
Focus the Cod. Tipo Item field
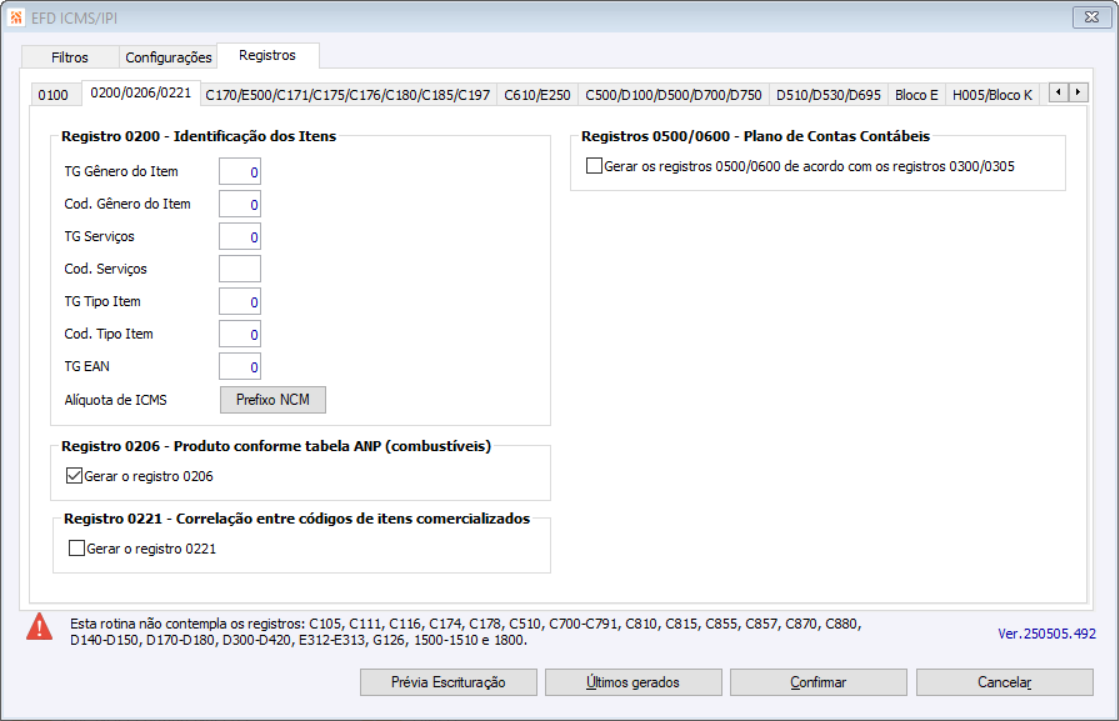coord(240,334)
